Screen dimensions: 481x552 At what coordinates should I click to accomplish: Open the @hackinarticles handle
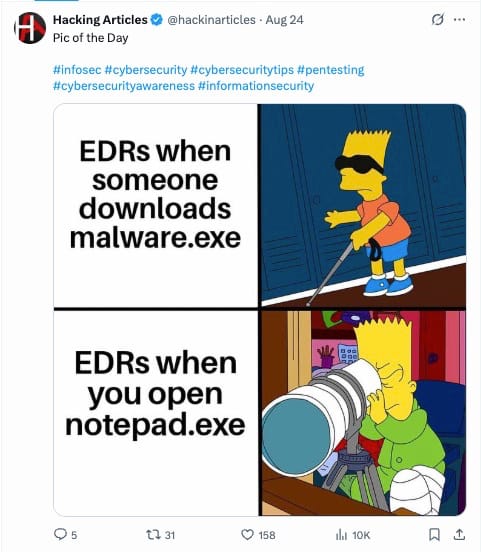click(211, 20)
